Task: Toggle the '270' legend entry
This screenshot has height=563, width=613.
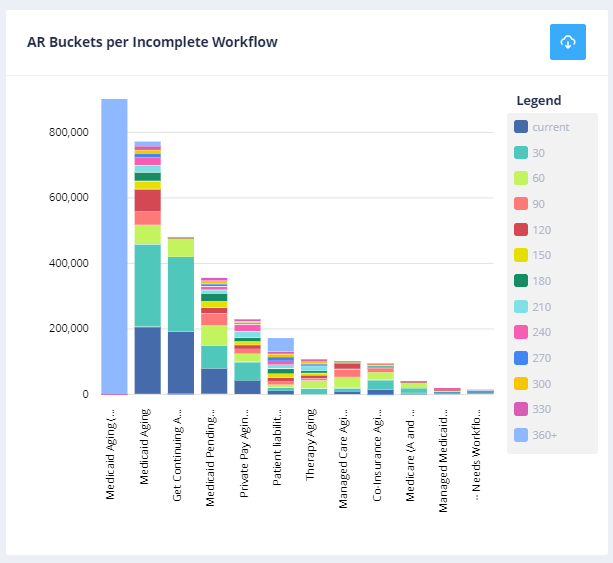Action: pyautogui.click(x=540, y=358)
